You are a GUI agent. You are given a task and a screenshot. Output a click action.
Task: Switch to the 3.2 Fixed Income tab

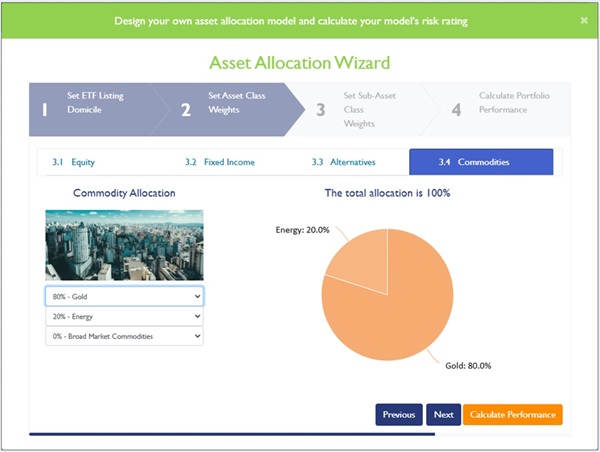click(220, 162)
